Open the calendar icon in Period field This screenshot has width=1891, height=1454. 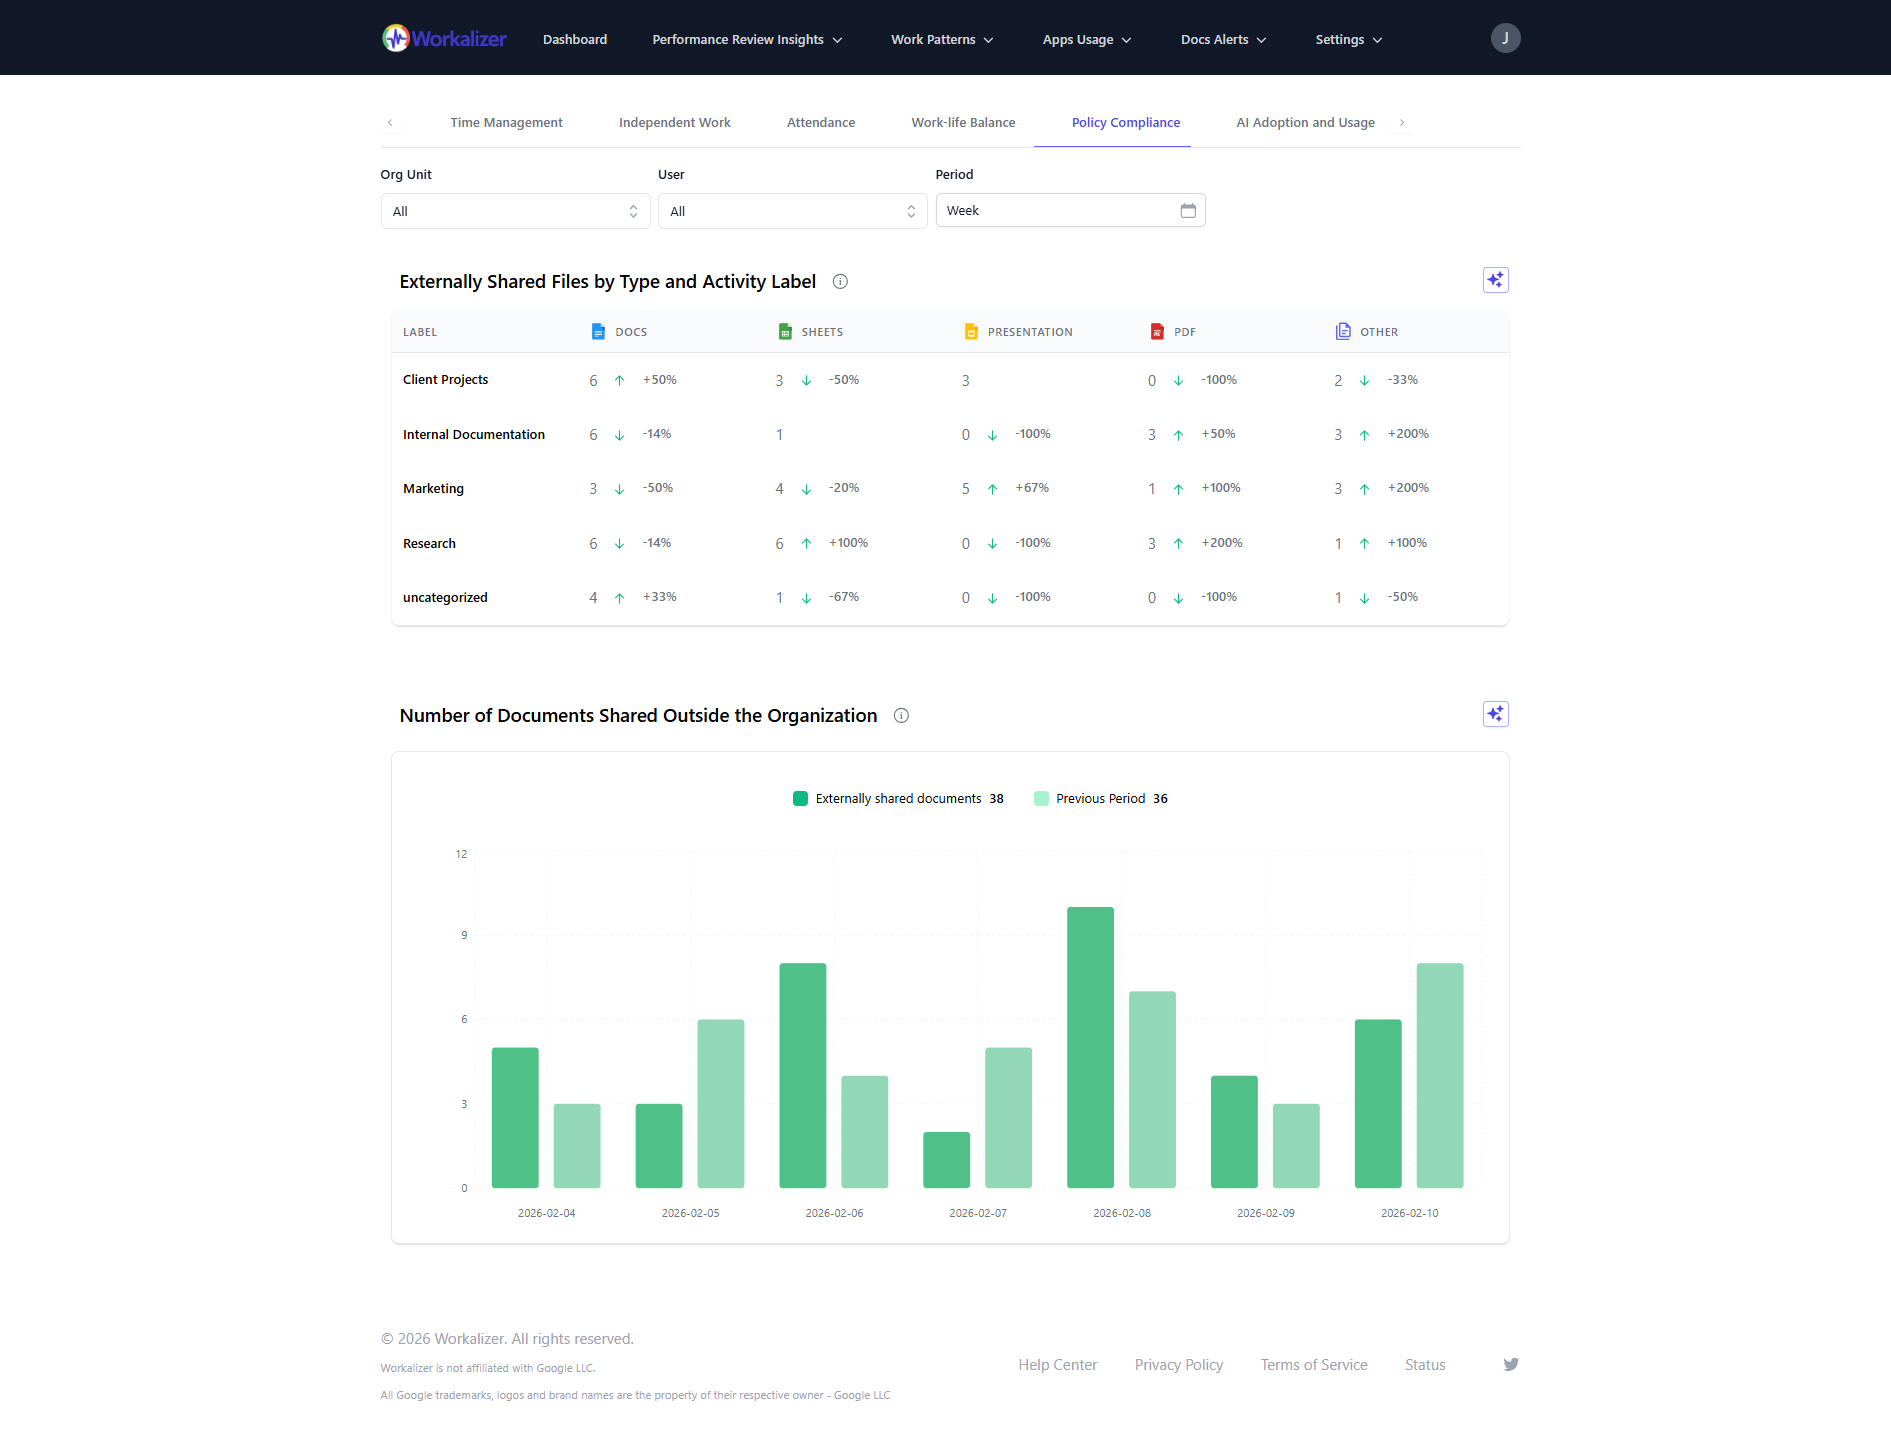(x=1188, y=210)
